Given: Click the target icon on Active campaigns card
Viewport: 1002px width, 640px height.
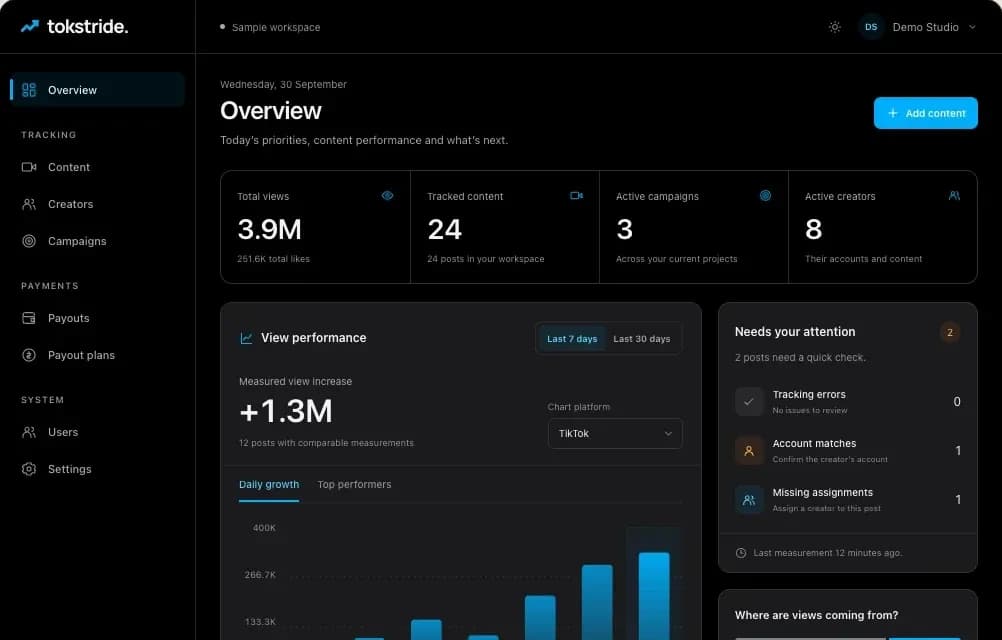Looking at the screenshot, I should point(765,195).
